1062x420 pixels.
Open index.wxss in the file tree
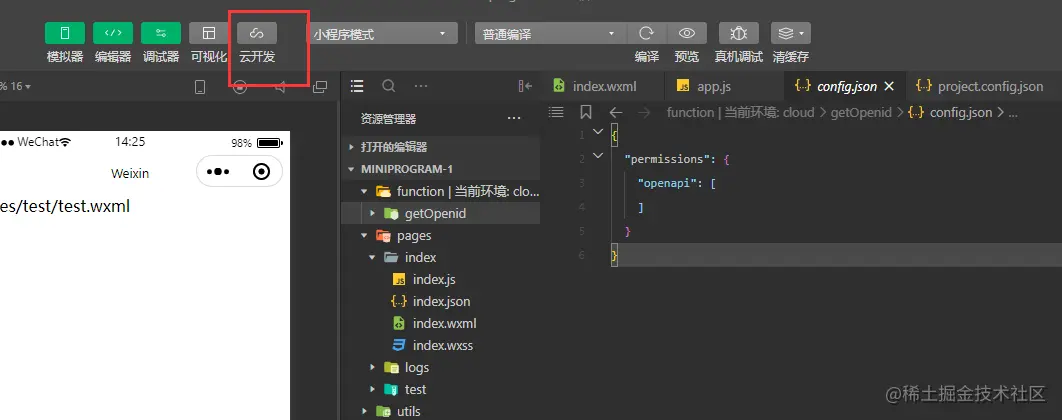pos(441,345)
